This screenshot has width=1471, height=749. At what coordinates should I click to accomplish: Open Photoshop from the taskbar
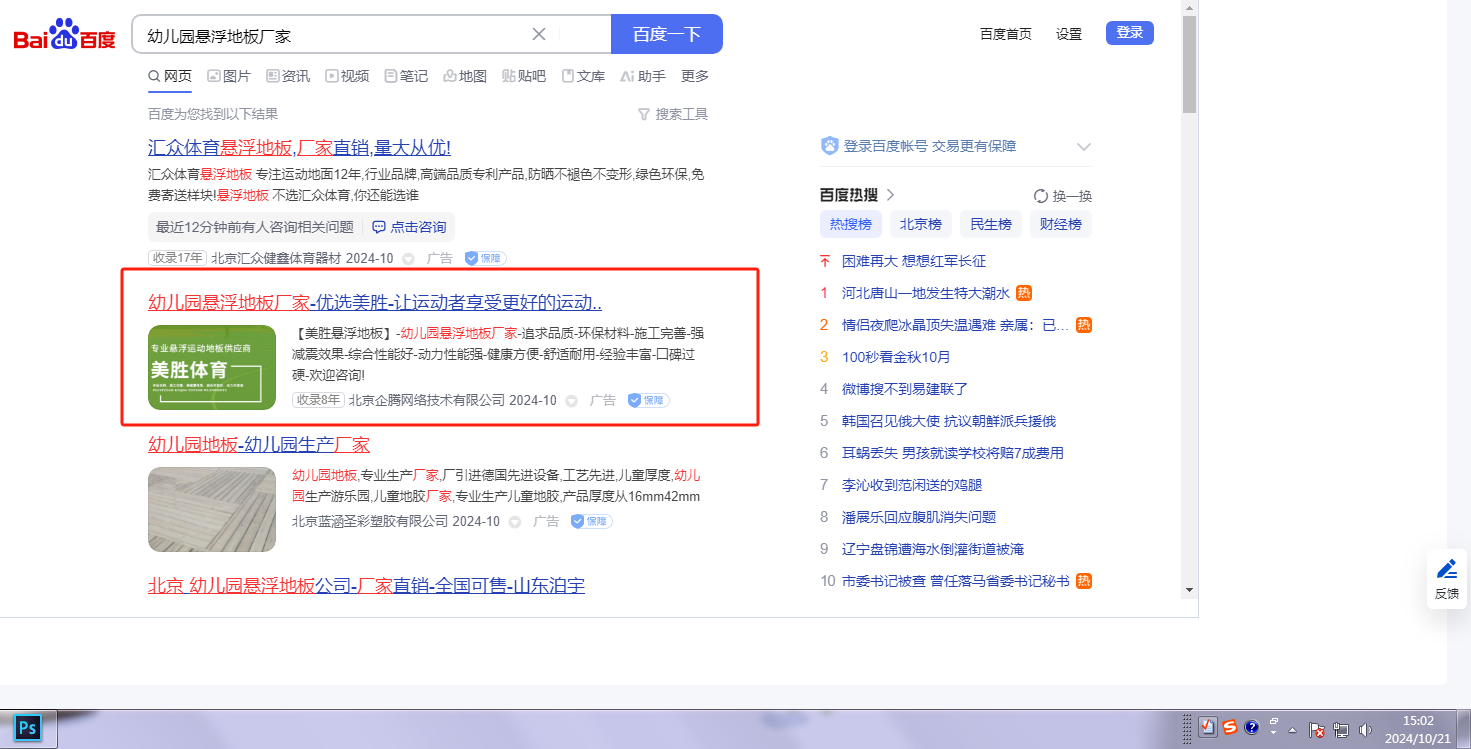click(27, 728)
